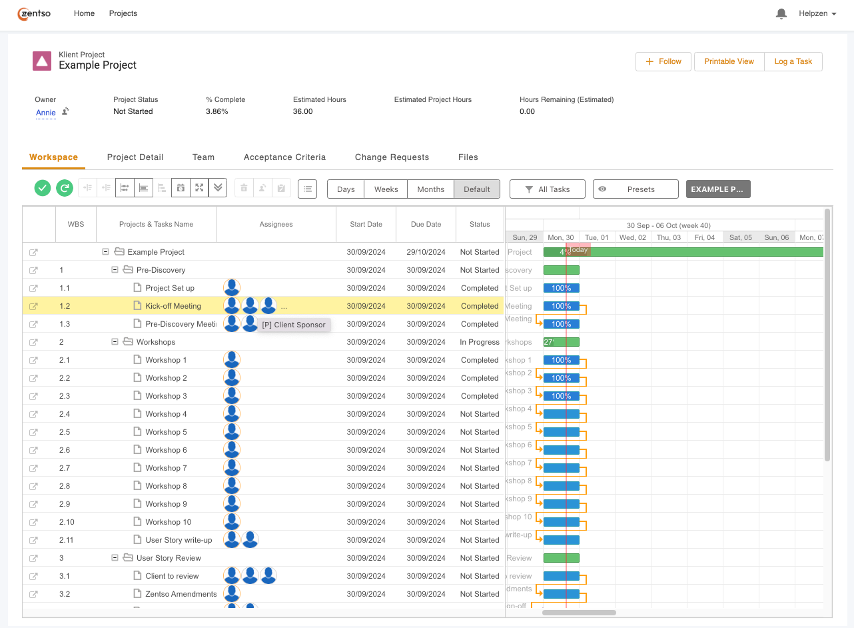
Task: Open the Projects menu item
Action: 123,14
